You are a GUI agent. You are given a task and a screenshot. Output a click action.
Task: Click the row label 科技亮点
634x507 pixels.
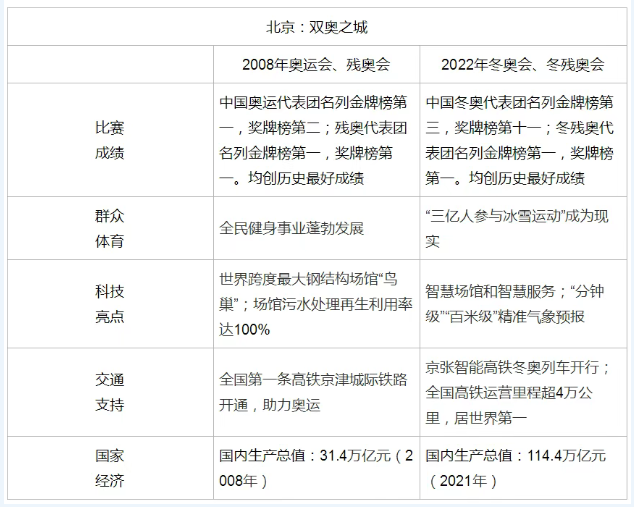110,304
